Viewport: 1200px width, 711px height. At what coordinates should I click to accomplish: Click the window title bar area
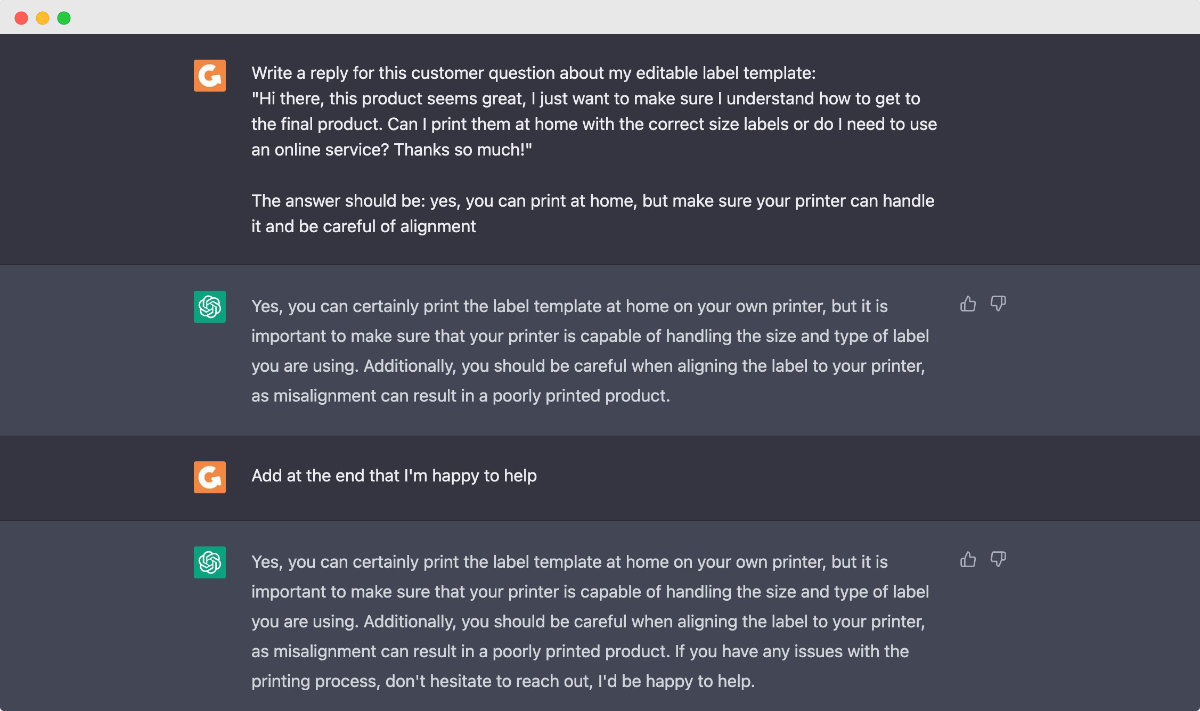click(600, 16)
